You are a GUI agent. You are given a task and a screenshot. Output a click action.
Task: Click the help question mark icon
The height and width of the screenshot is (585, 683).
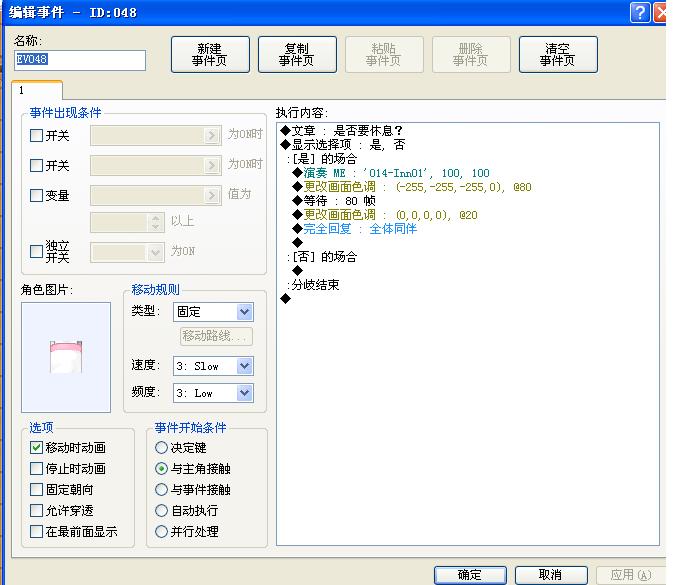(x=640, y=12)
